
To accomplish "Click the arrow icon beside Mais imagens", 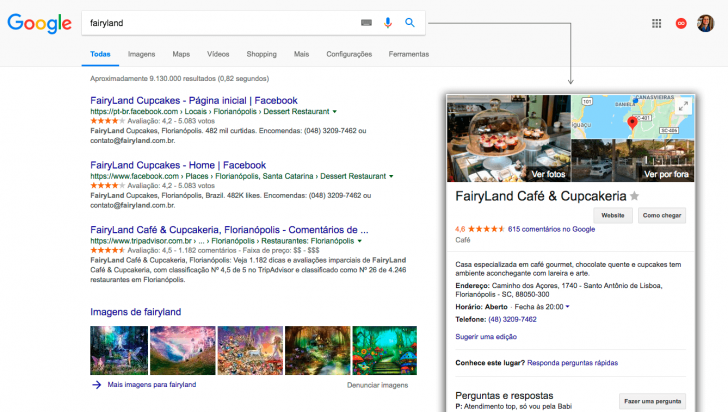I will click(96, 385).
